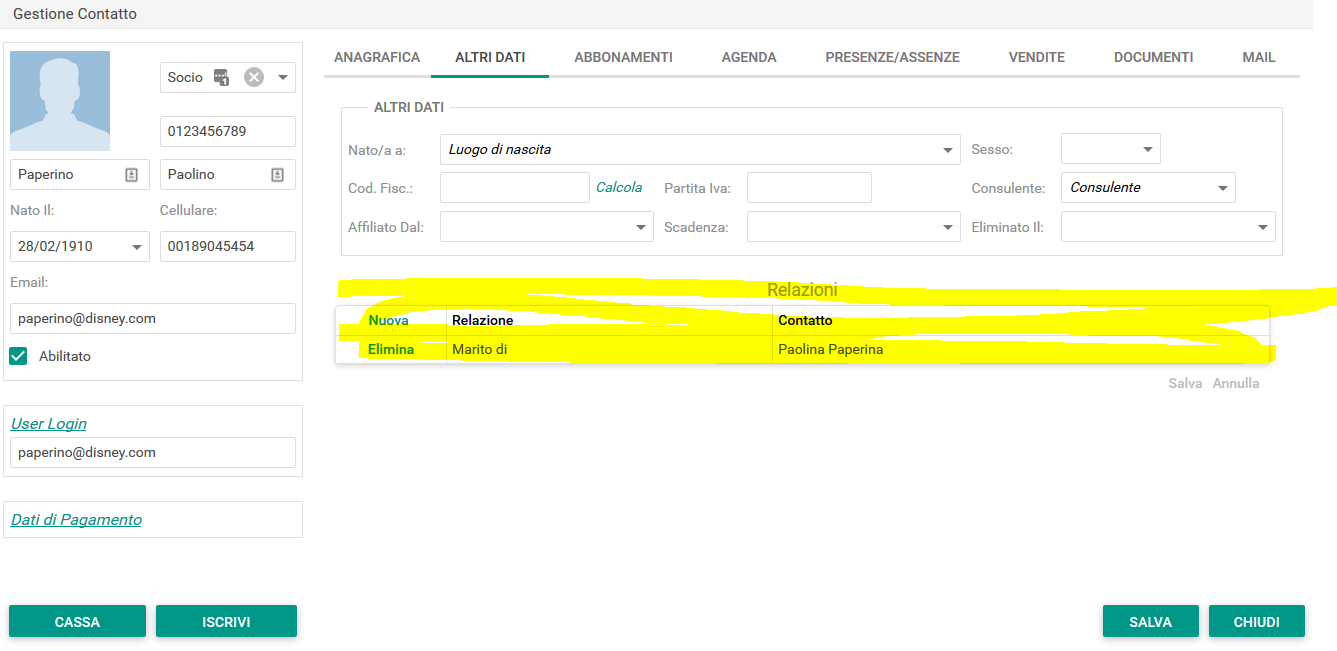Open the ABBONAMENTI tab
Image resolution: width=1337 pixels, height=651 pixels.
tap(623, 57)
